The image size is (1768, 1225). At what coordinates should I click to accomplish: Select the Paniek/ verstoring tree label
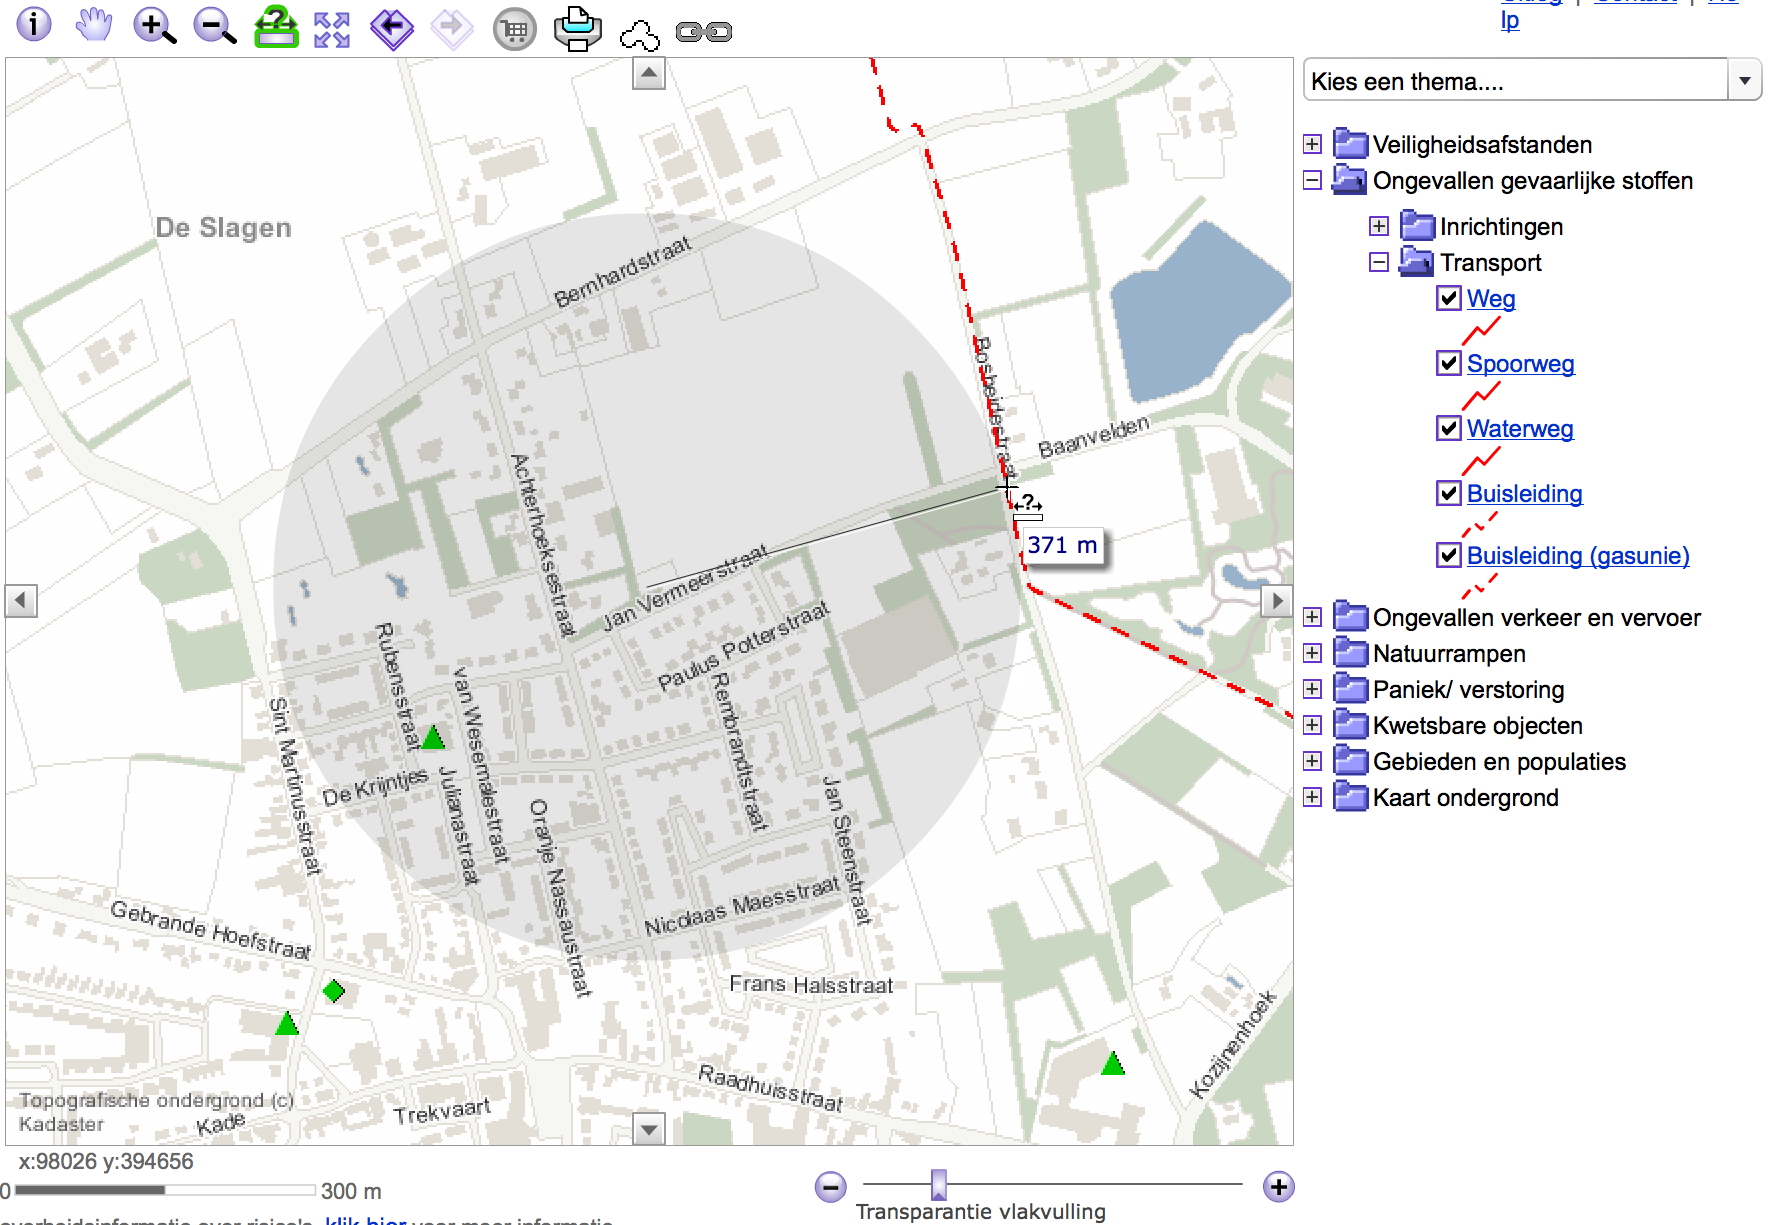[x=1468, y=689]
